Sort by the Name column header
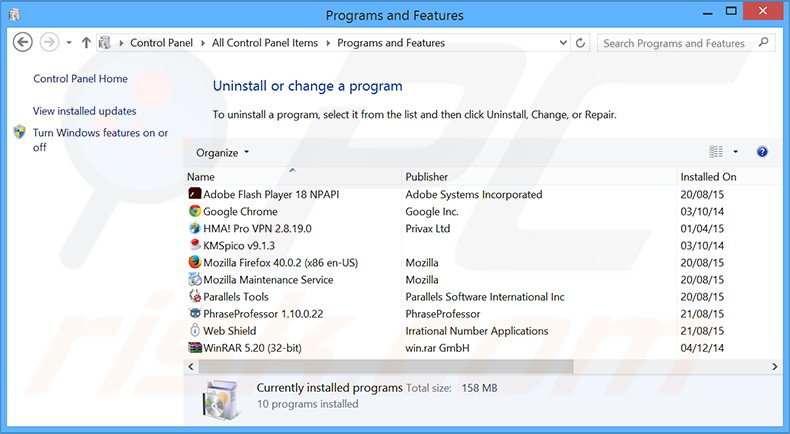 point(201,177)
